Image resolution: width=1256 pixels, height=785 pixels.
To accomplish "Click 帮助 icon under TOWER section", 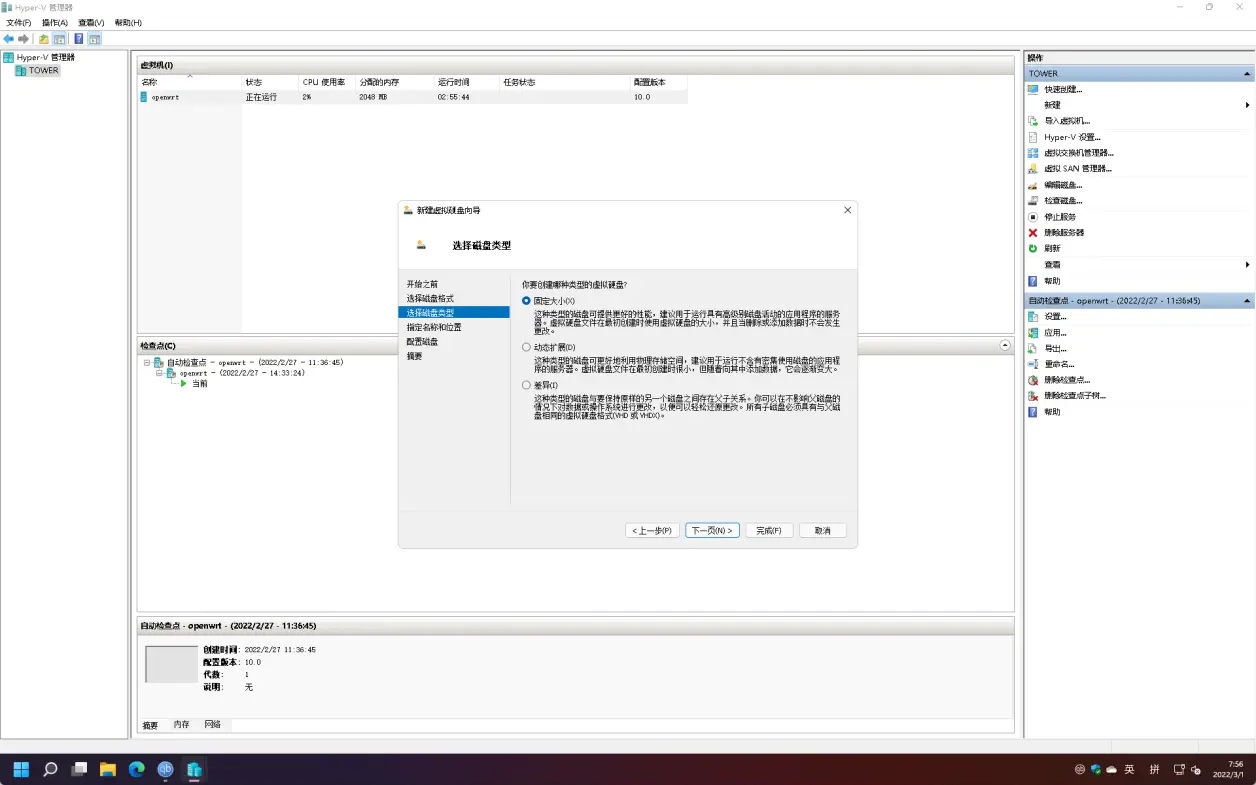I will 1033,281.
